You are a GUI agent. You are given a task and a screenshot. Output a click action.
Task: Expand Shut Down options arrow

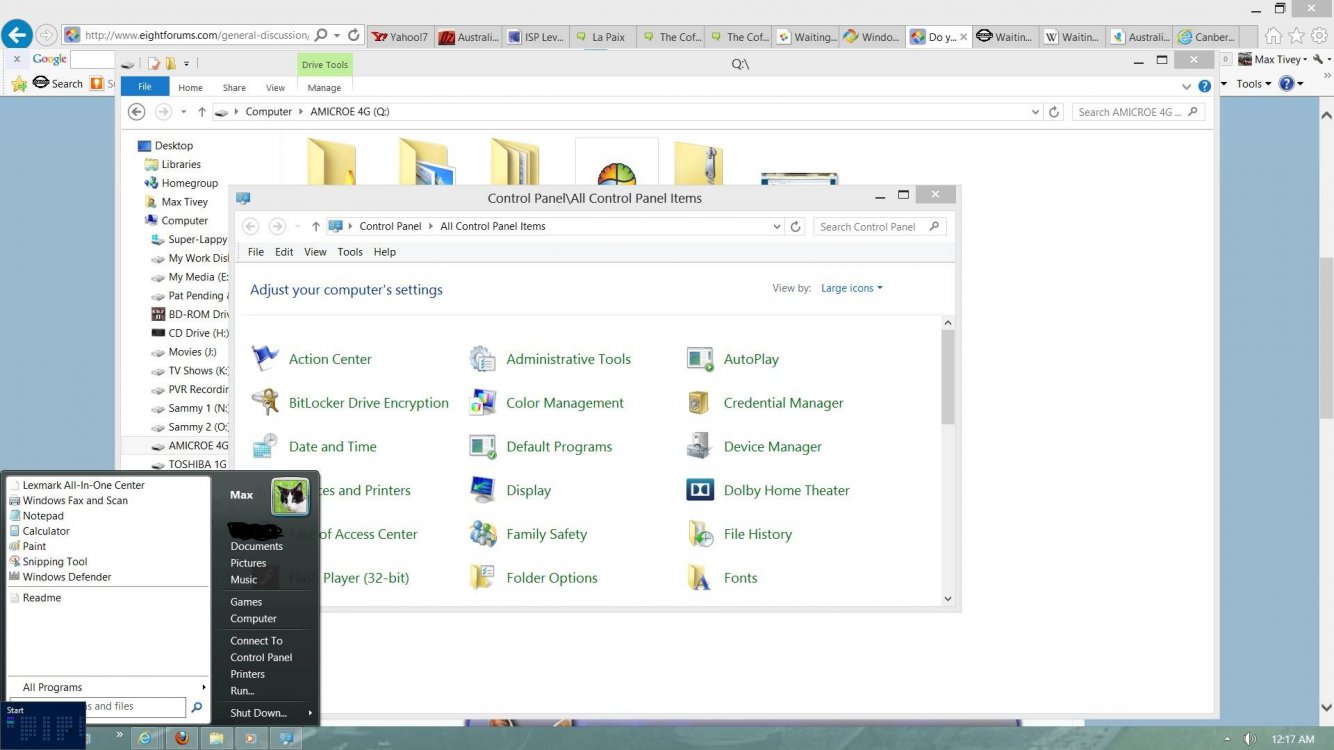tap(310, 713)
